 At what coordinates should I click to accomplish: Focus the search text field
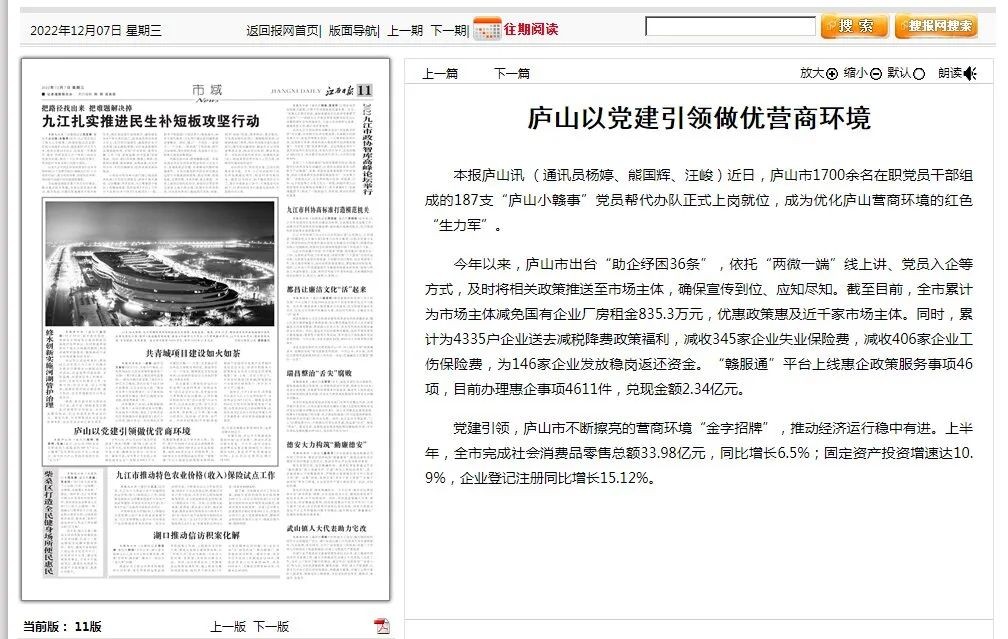[730, 26]
